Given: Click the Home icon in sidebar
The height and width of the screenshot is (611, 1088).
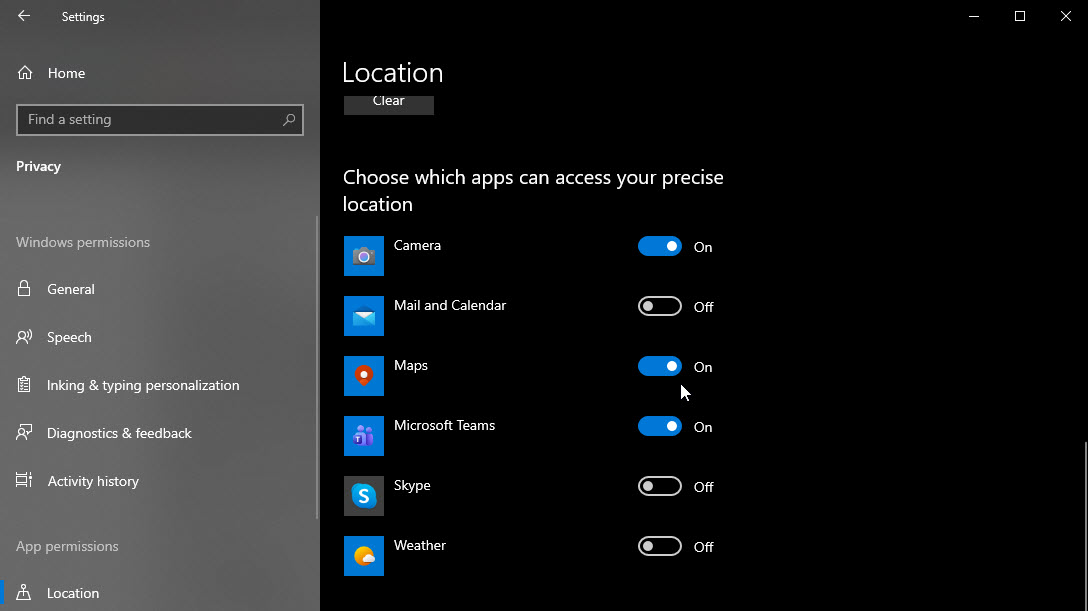Looking at the screenshot, I should pyautogui.click(x=24, y=72).
